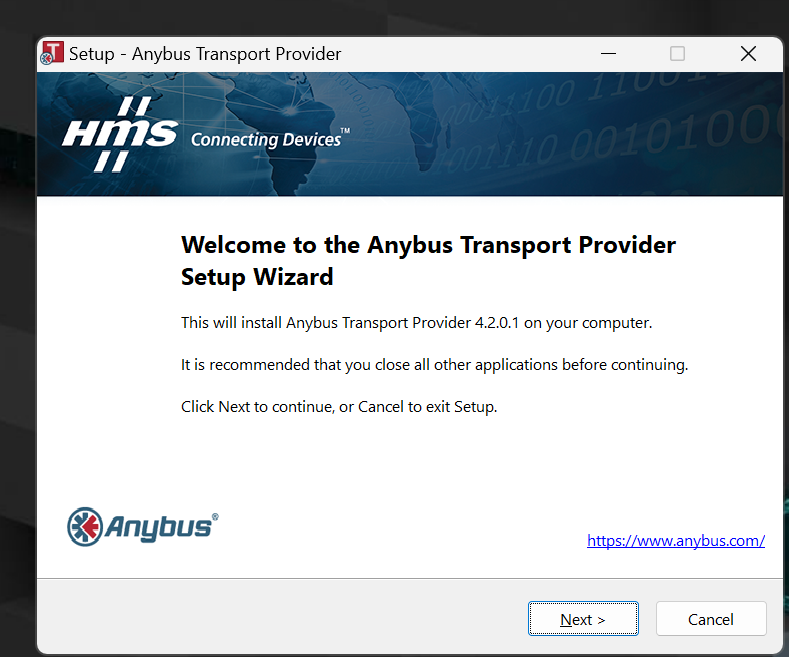This screenshot has width=789, height=657.
Task: Click the greyed-out maximize square icon
Action: 677,53
